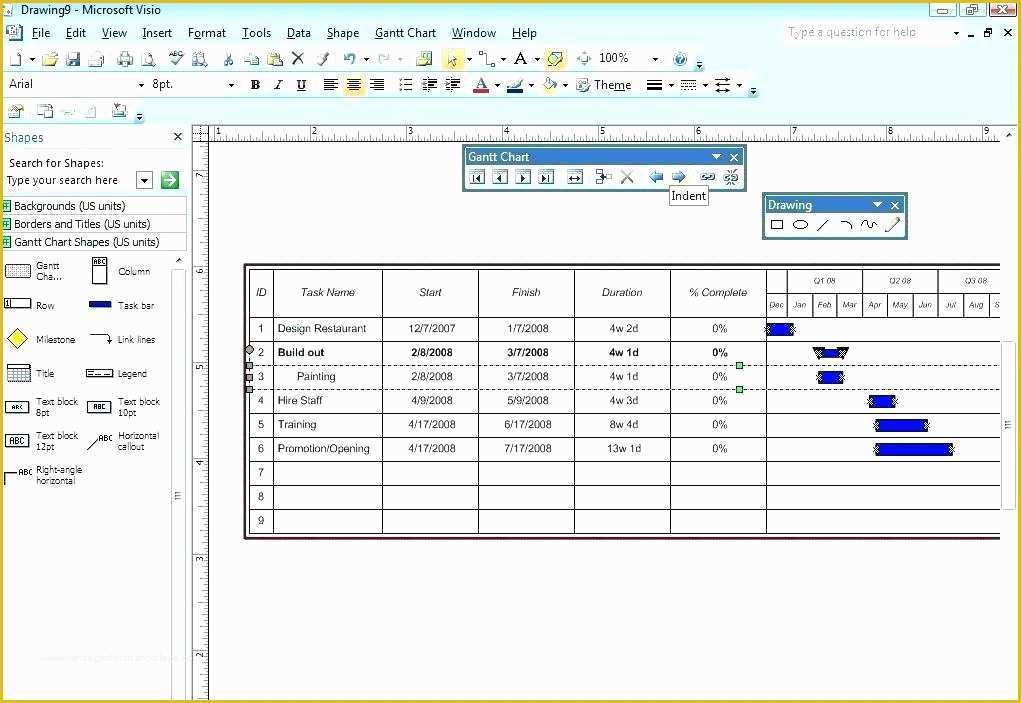Click the Spelling check icon
The image size is (1021, 703).
click(x=176, y=58)
